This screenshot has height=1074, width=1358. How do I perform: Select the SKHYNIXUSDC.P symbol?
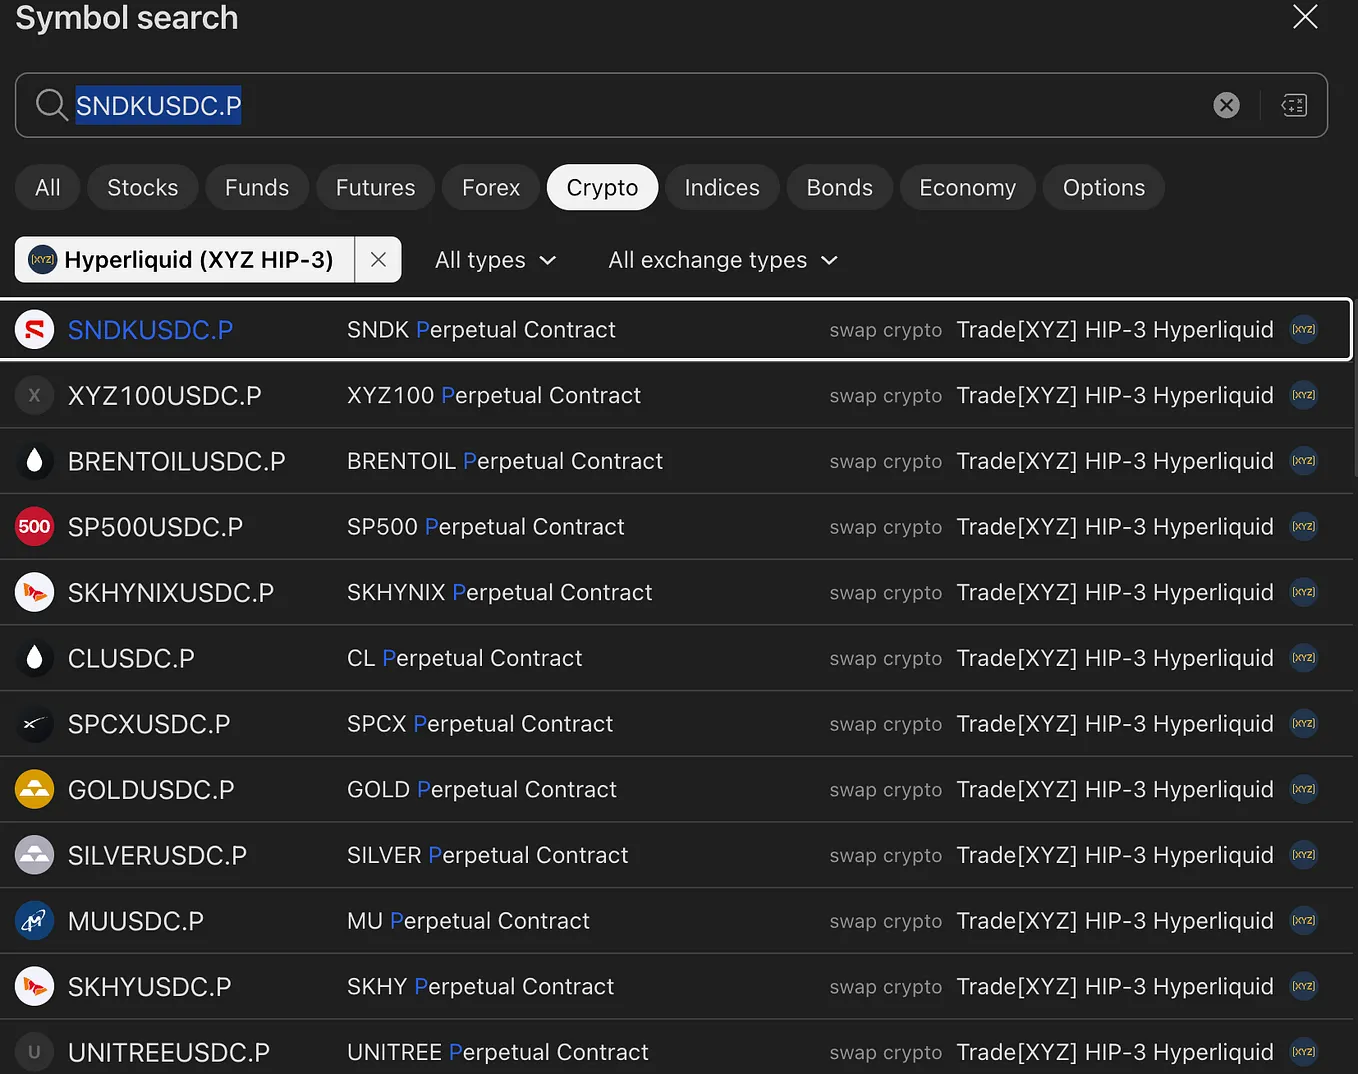point(677,593)
